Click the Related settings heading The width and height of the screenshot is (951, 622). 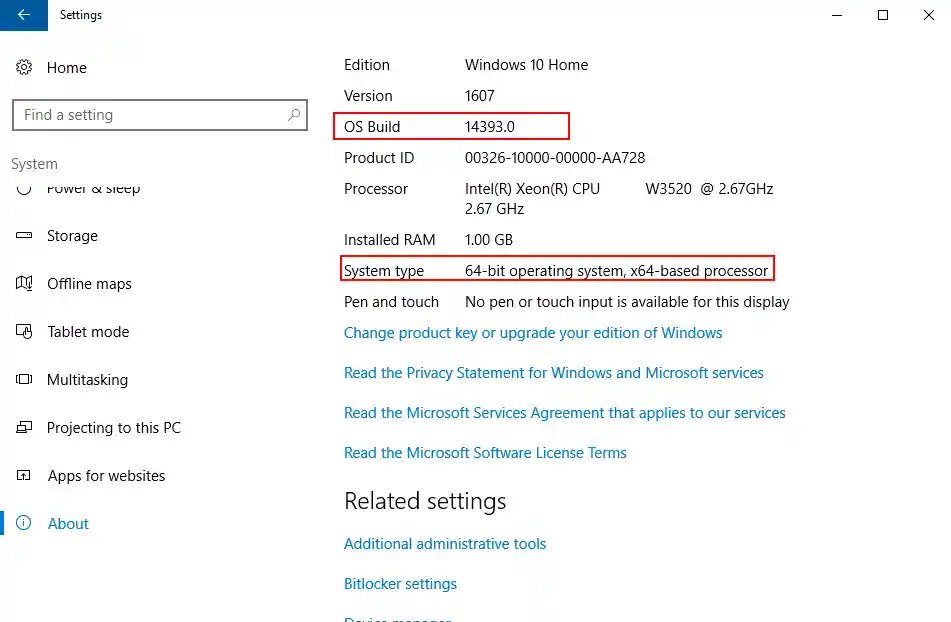[425, 501]
